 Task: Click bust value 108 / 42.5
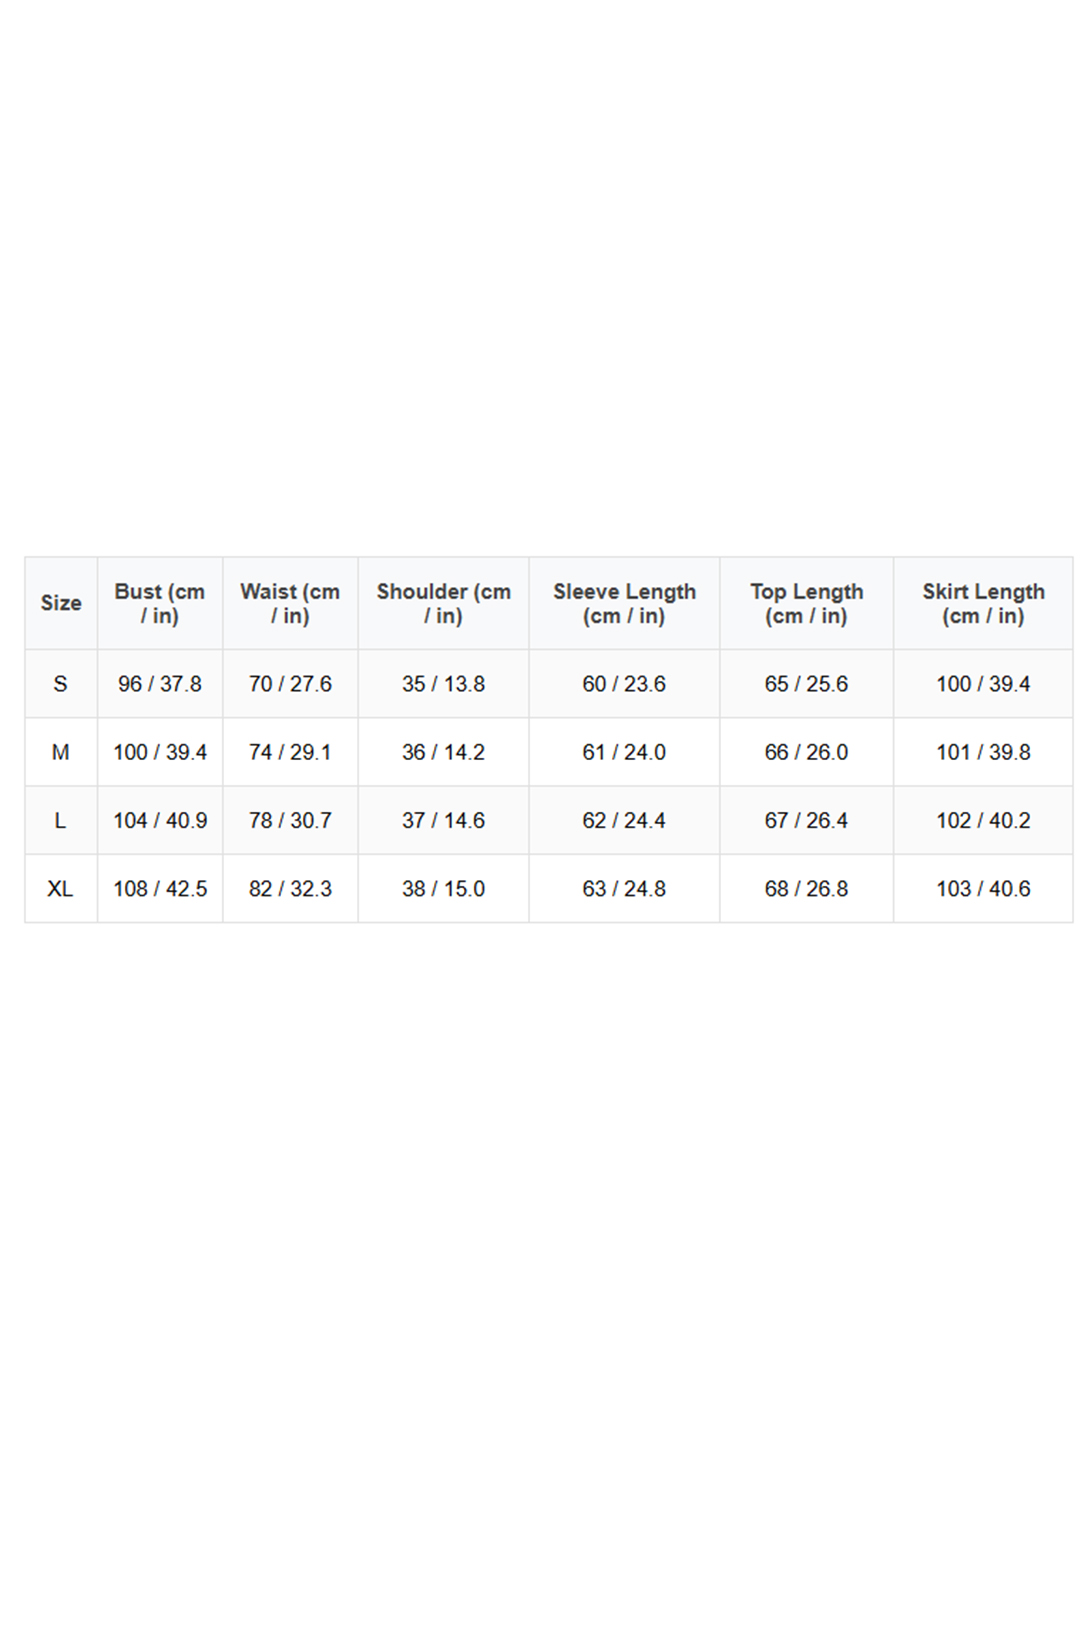160,888
